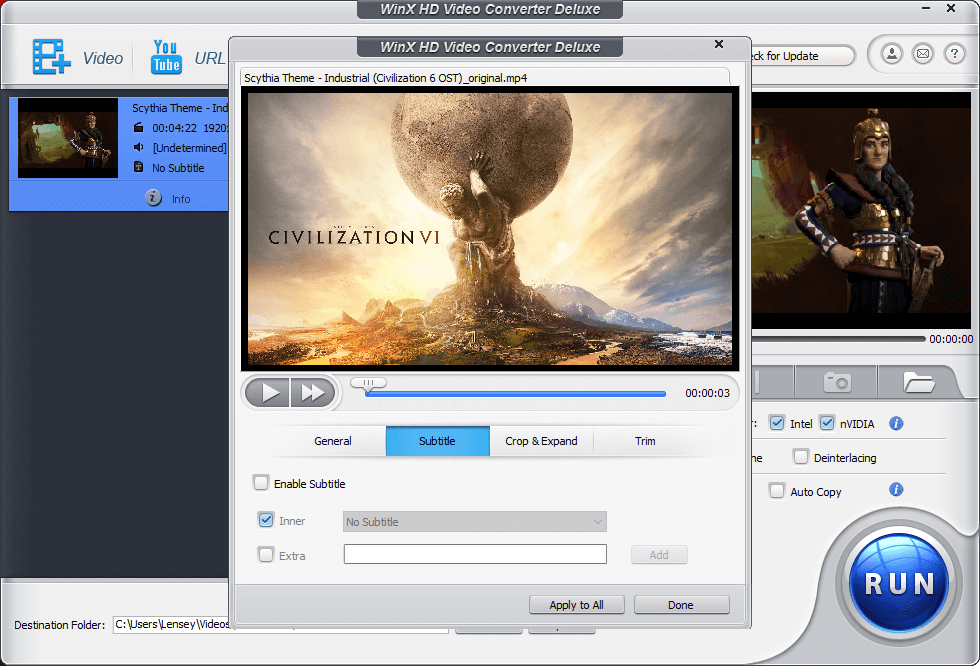Open the output folder icon
Image resolution: width=980 pixels, height=666 pixels.
coord(918,382)
